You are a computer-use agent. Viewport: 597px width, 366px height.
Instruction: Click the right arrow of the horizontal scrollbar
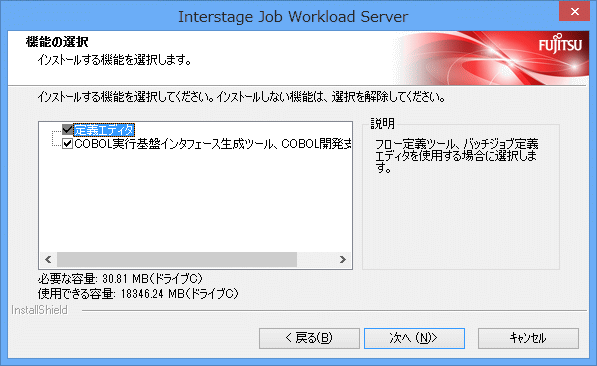343,259
